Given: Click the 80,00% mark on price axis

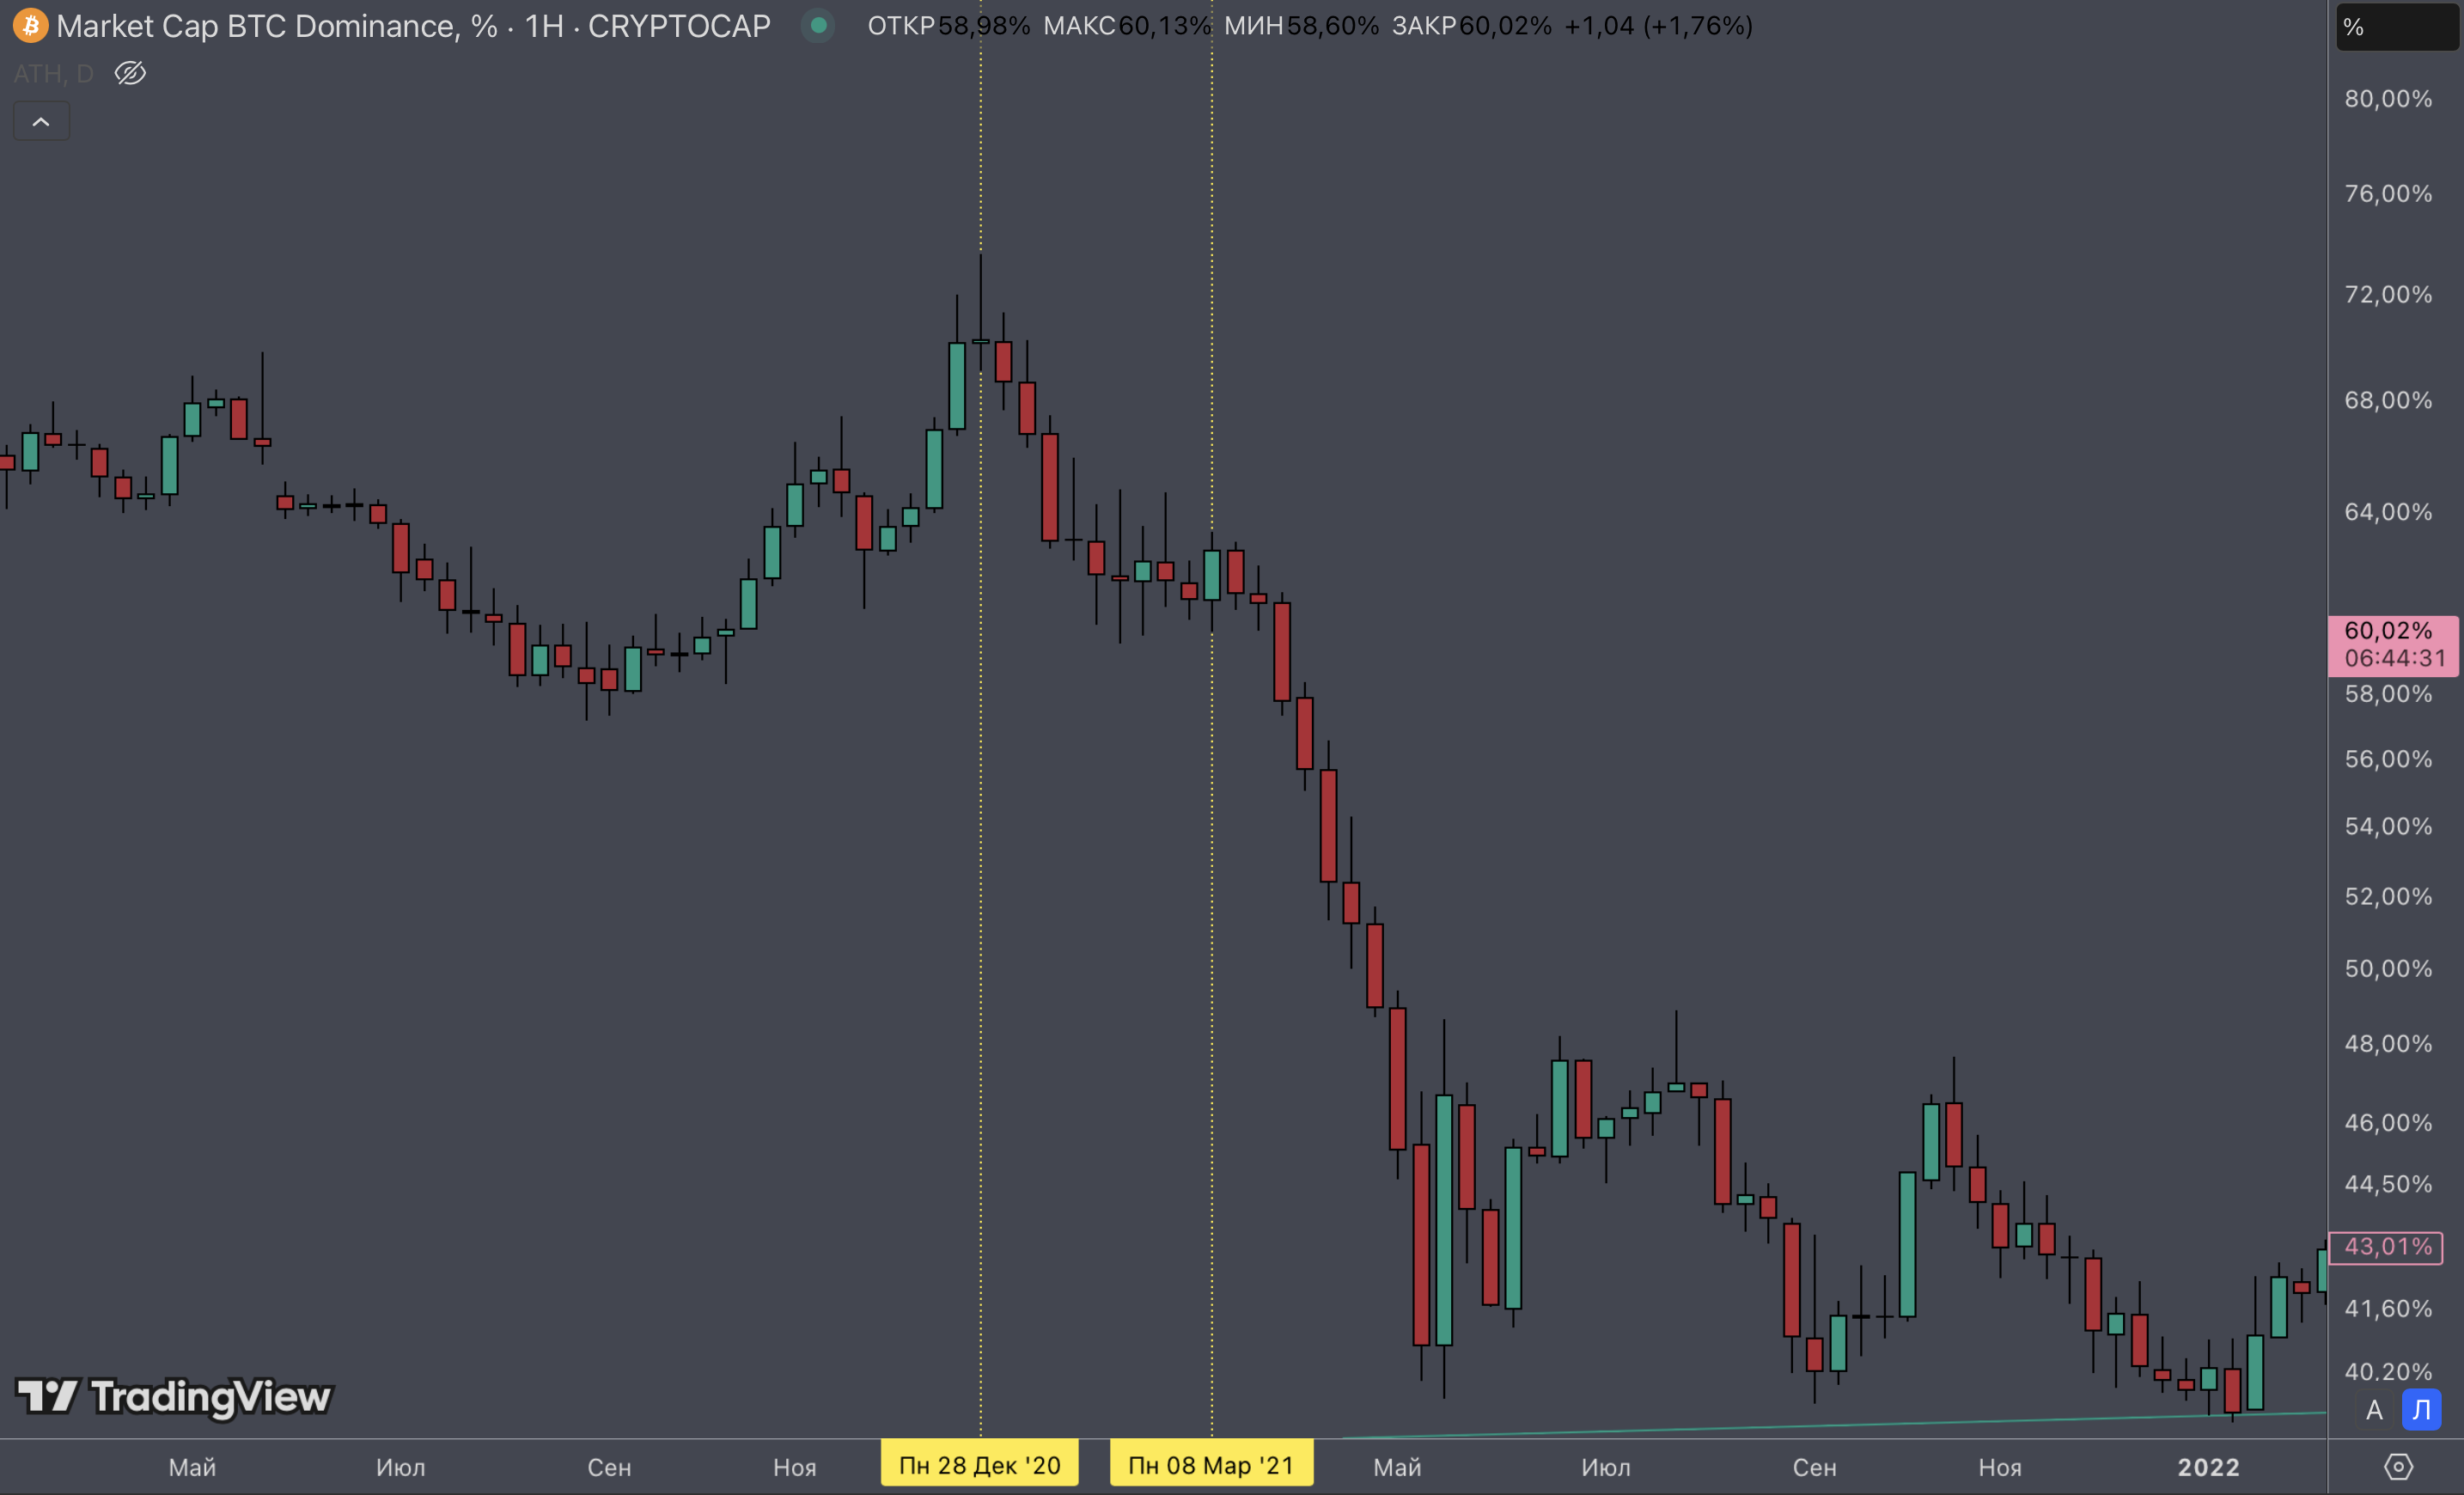Looking at the screenshot, I should pyautogui.click(x=2388, y=99).
